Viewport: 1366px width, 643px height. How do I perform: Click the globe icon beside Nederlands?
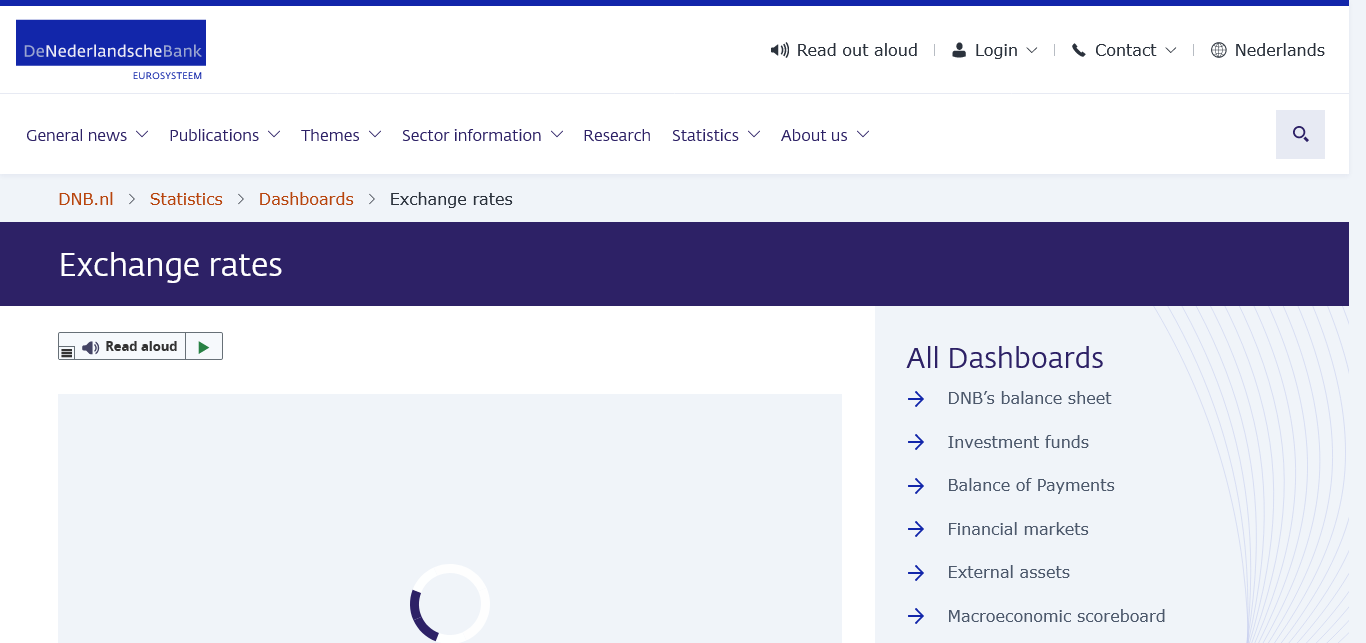[x=1218, y=50]
